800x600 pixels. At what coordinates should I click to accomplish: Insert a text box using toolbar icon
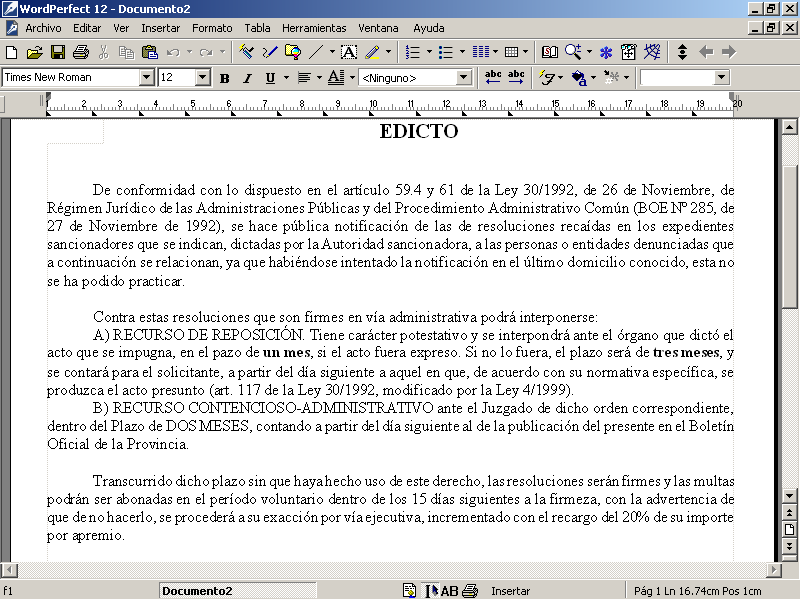pos(350,50)
